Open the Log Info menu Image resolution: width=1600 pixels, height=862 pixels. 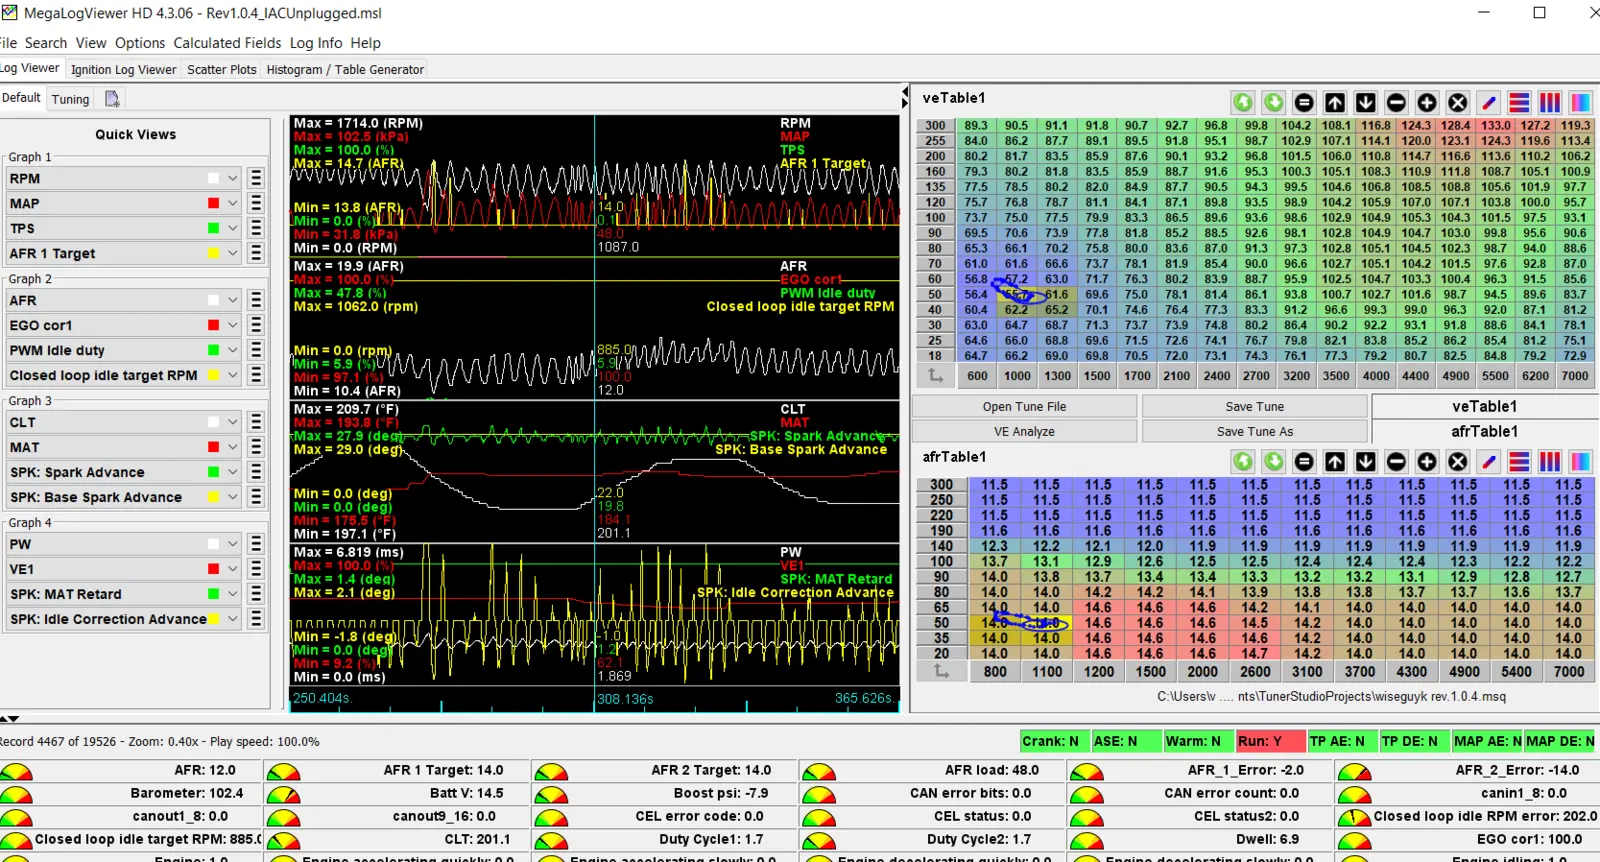point(316,43)
